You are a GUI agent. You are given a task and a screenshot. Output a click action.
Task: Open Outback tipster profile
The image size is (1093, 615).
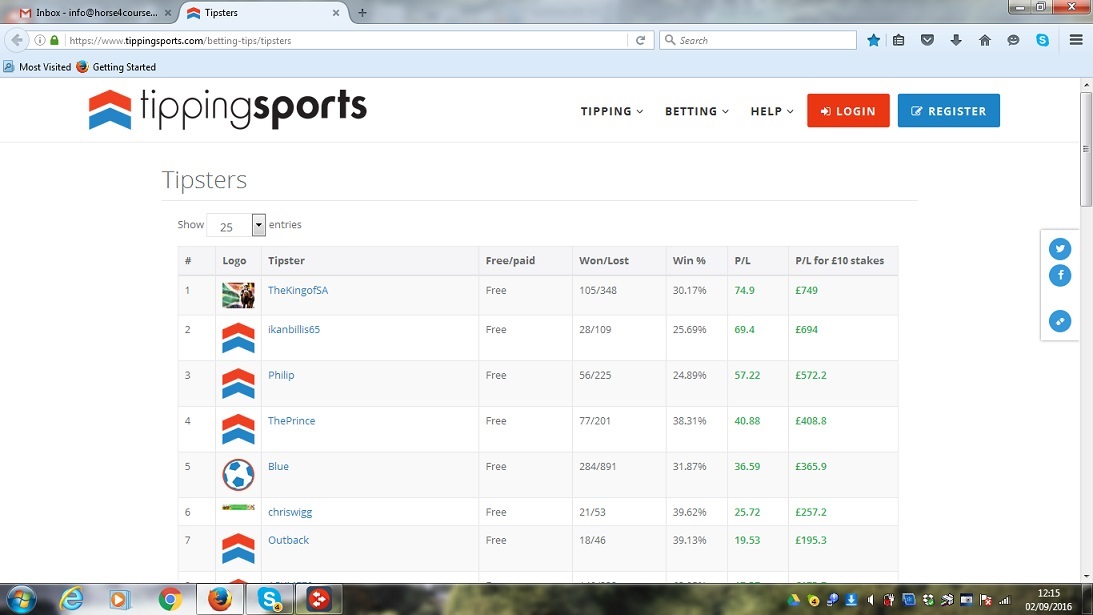click(x=288, y=540)
